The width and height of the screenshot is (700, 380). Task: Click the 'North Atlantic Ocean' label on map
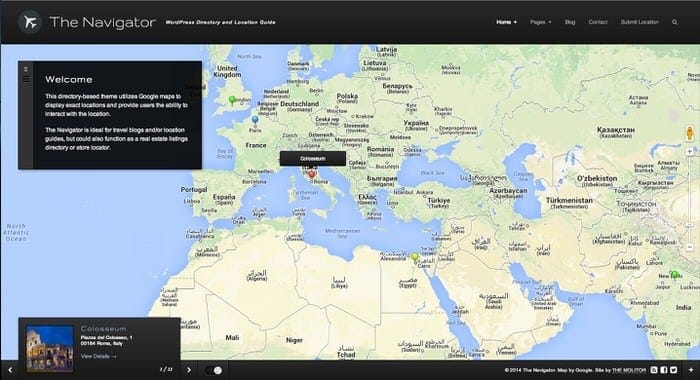(x=16, y=233)
